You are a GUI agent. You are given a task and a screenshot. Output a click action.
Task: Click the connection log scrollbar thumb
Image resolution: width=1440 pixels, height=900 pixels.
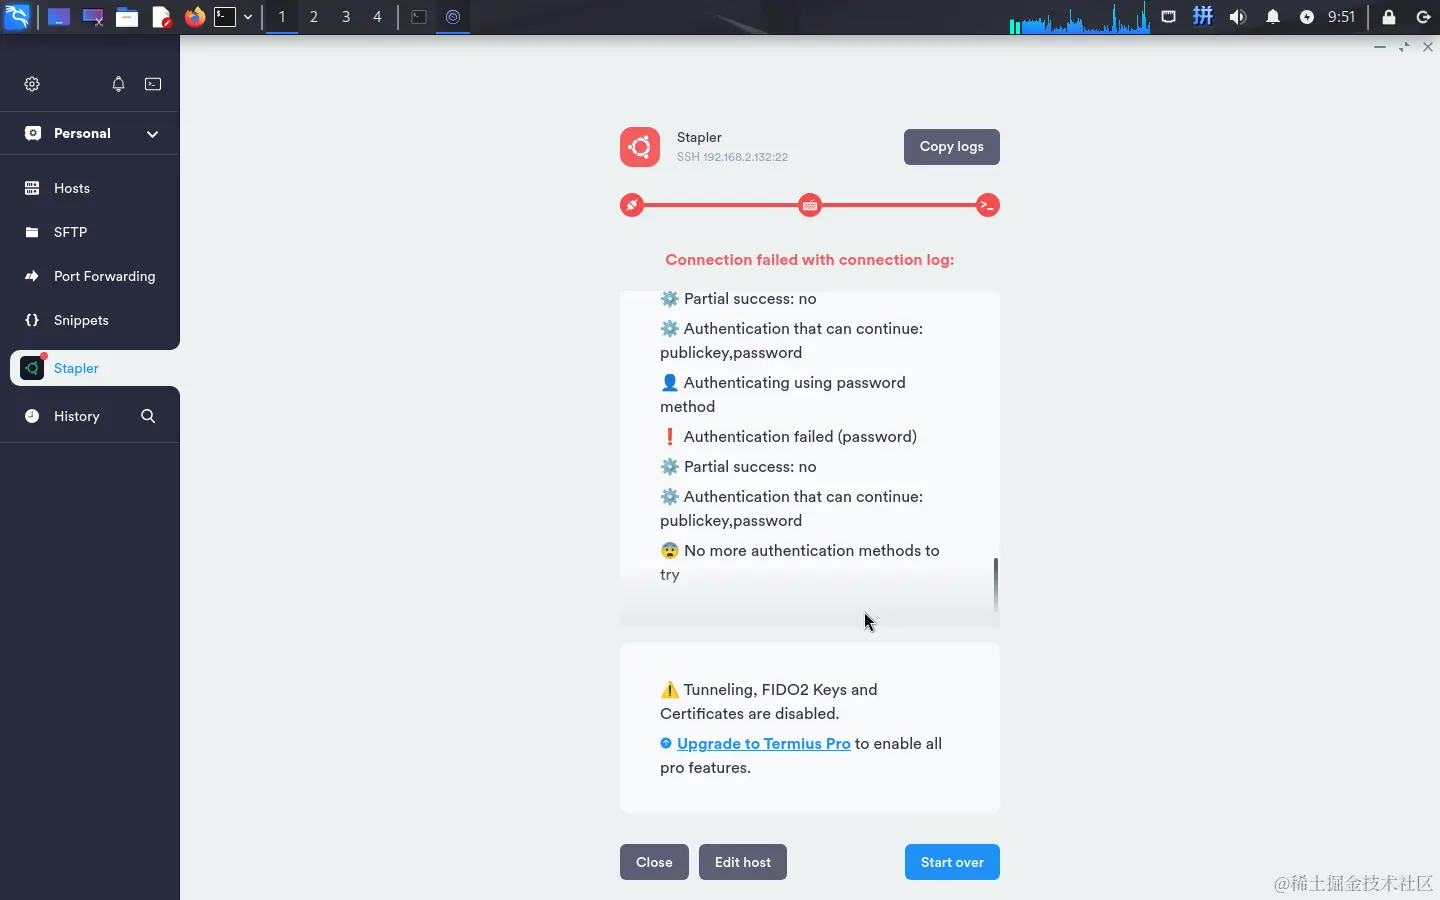pos(996,583)
